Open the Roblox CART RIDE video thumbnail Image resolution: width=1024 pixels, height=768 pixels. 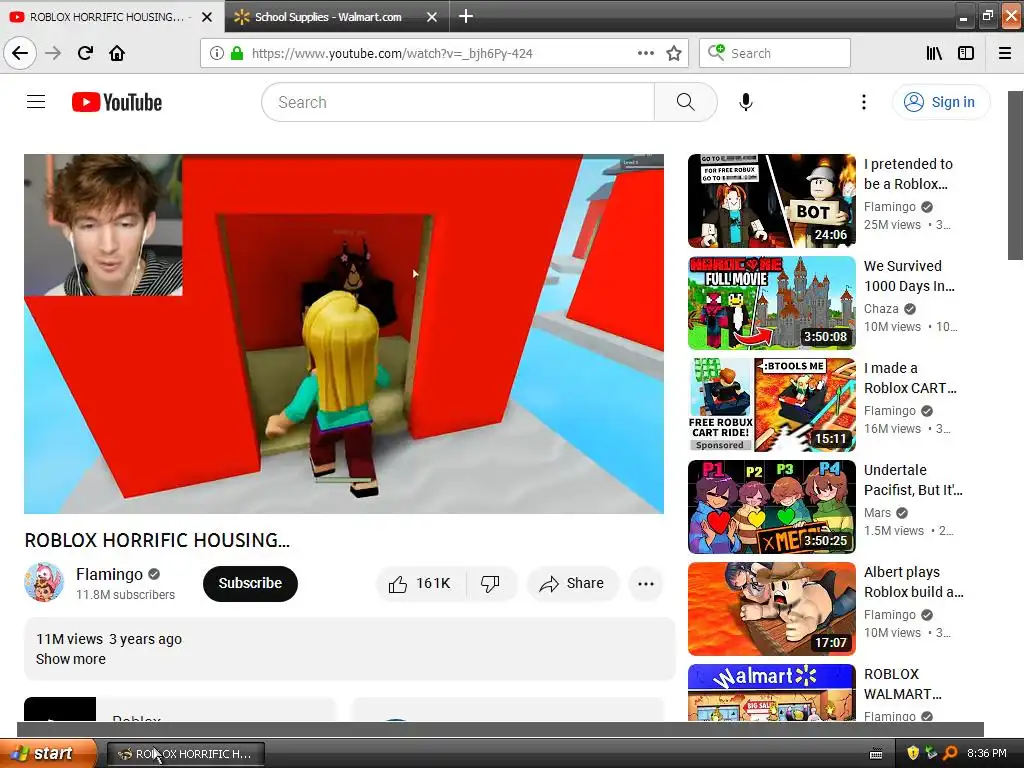pos(771,404)
